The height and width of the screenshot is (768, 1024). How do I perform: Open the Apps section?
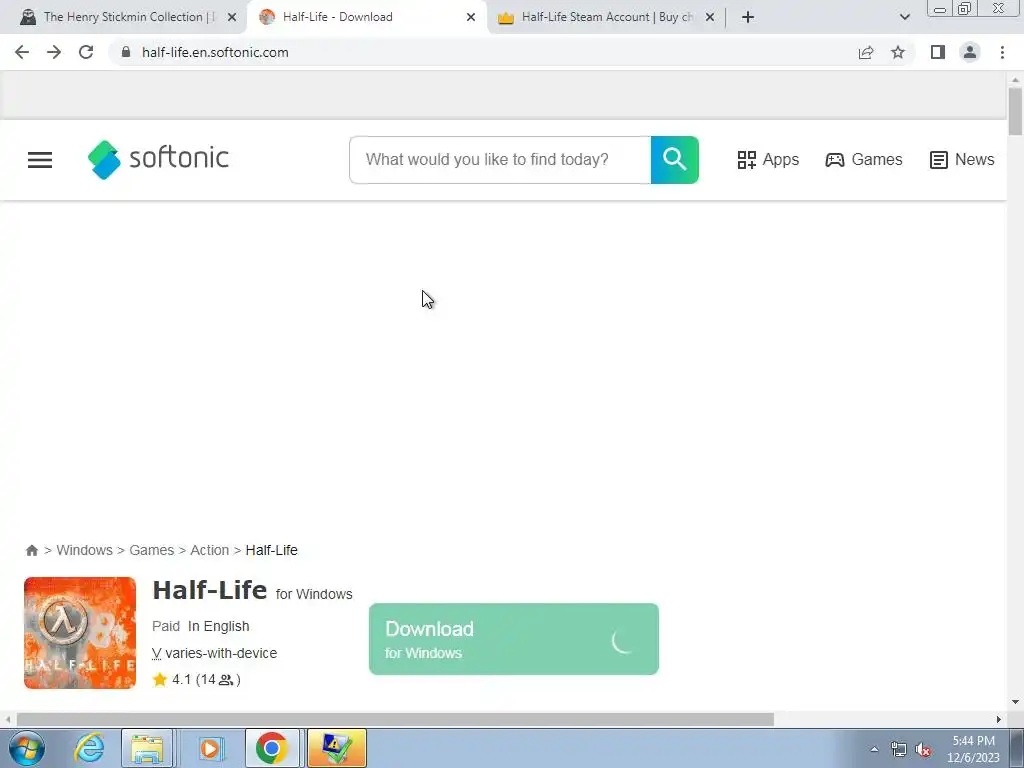coord(768,159)
